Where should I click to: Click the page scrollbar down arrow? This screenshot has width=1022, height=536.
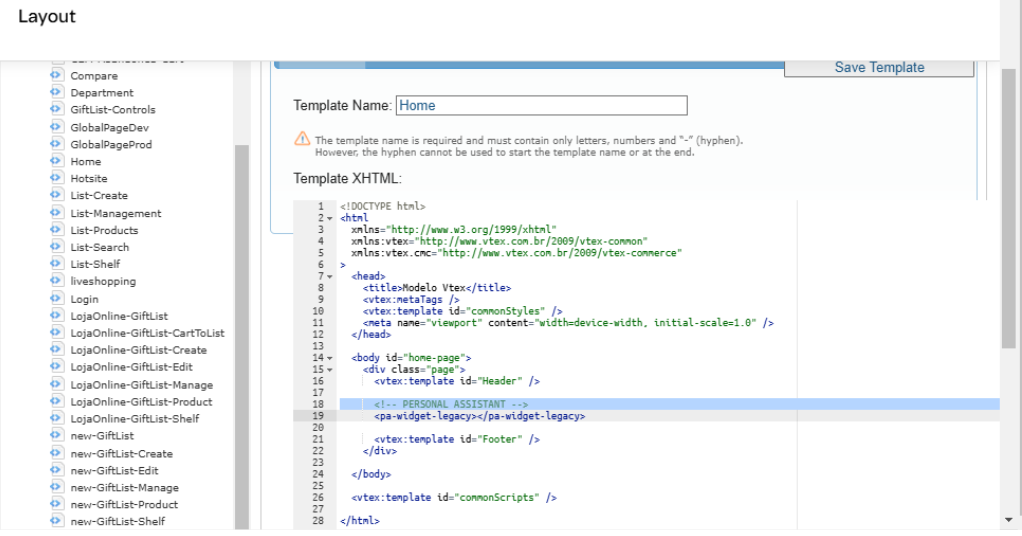tap(1008, 520)
